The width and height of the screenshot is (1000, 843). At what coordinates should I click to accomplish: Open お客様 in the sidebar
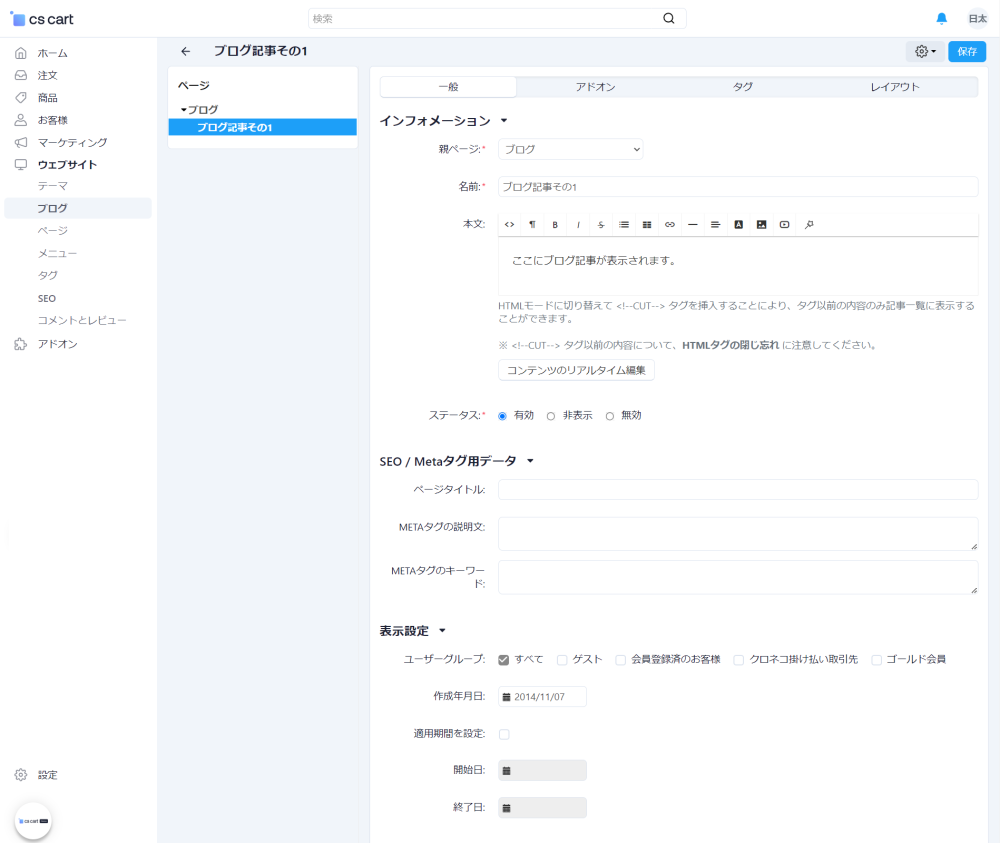click(52, 120)
